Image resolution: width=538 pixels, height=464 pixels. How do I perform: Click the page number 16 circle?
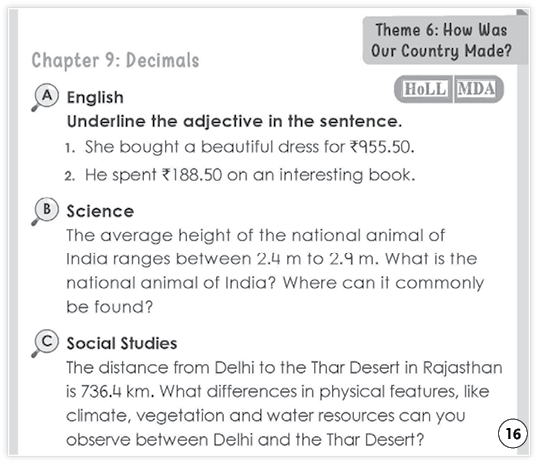(x=513, y=433)
